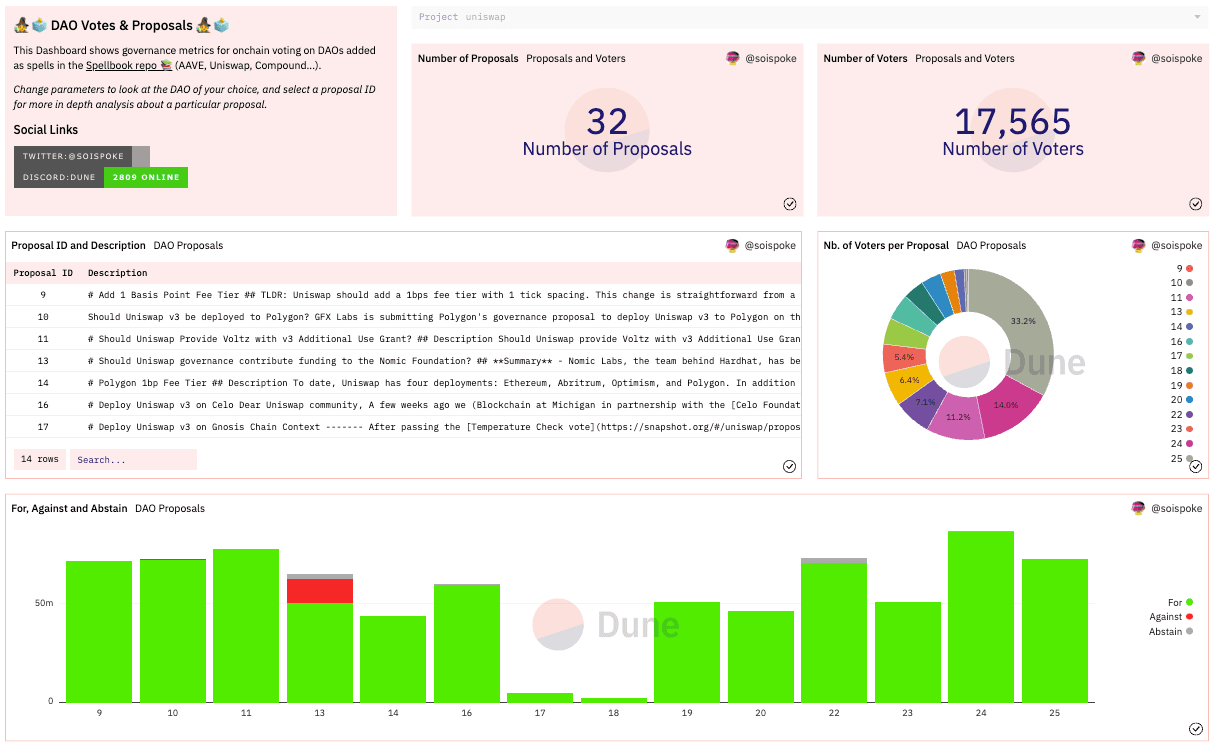Click the Search field under the proposals table
1214x746 pixels.
[x=133, y=460]
